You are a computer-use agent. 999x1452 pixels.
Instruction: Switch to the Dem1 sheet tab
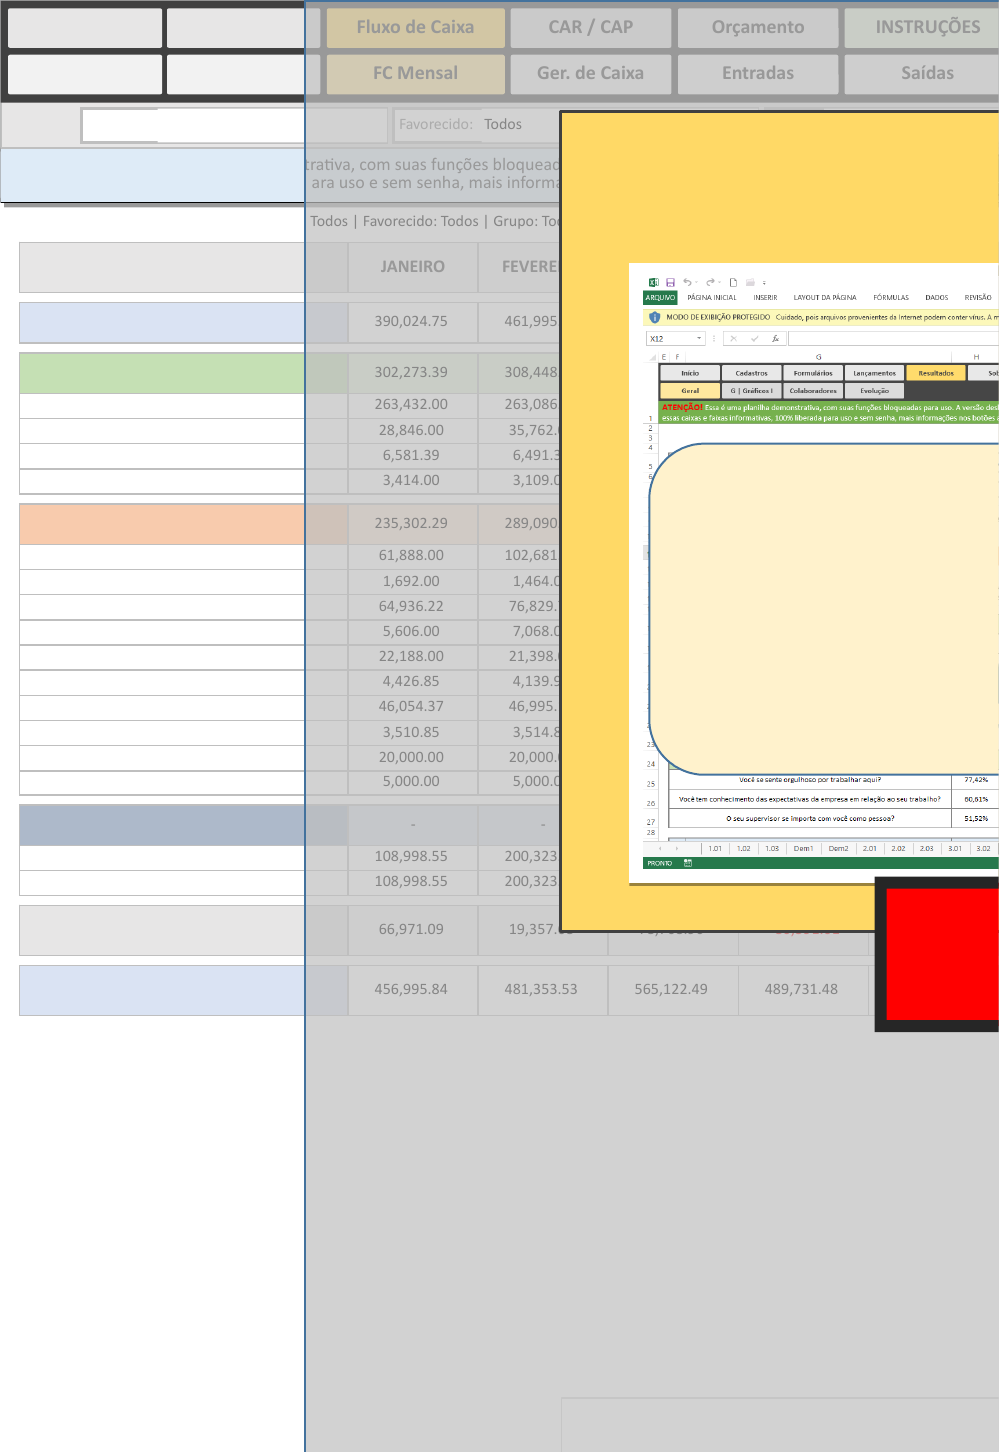point(803,848)
